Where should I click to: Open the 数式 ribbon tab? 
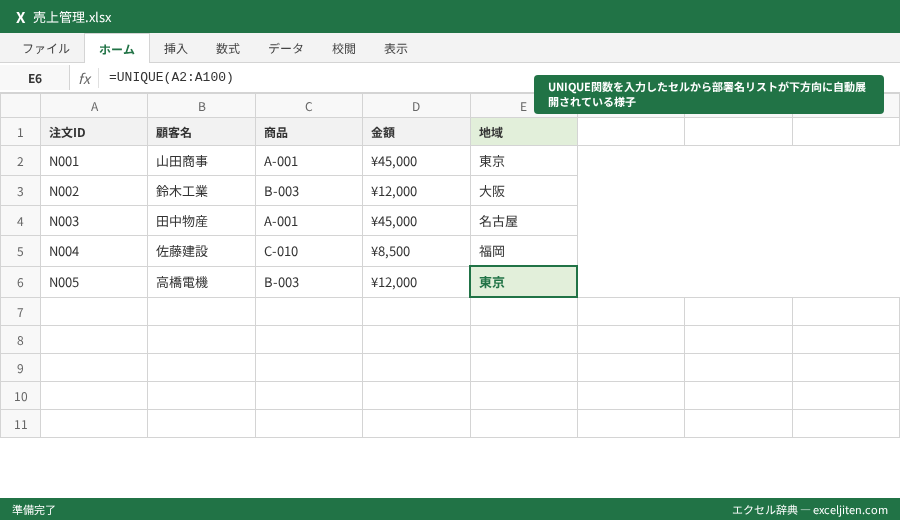click(228, 49)
